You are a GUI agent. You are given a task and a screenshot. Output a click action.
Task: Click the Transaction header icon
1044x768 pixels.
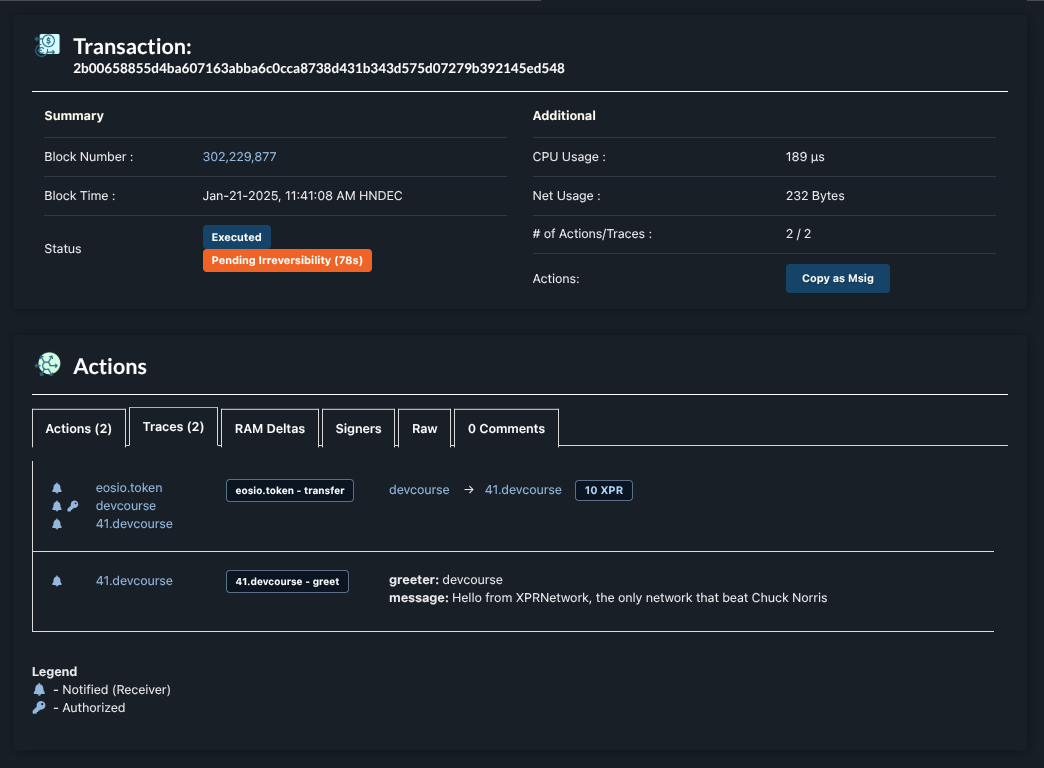pyautogui.click(x=47, y=45)
